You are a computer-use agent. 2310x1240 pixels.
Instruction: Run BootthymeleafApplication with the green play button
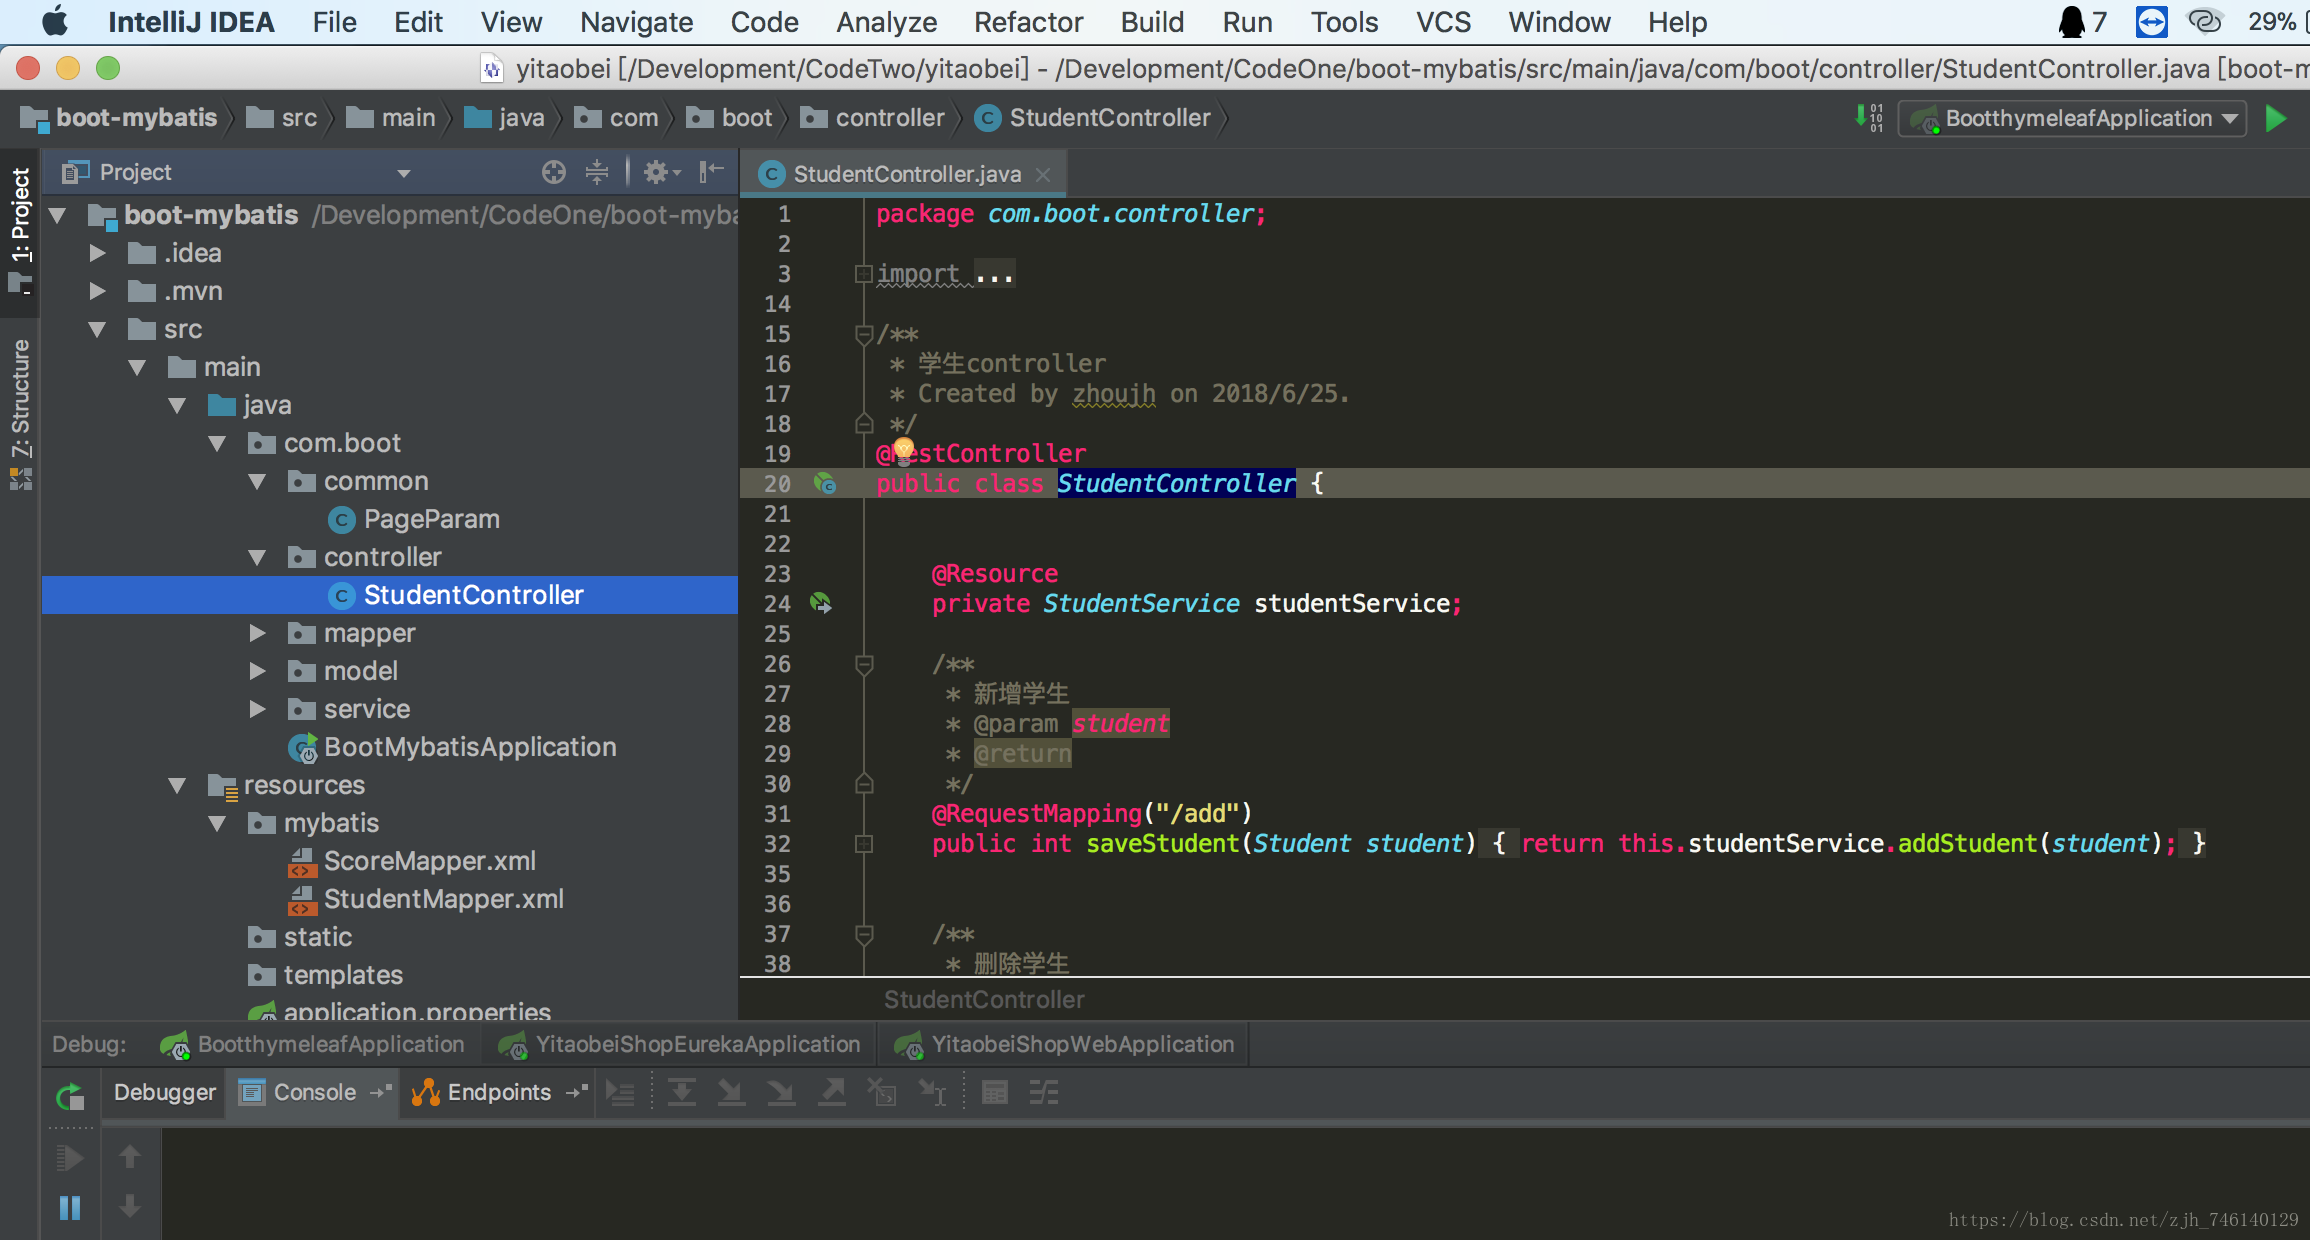2276,118
